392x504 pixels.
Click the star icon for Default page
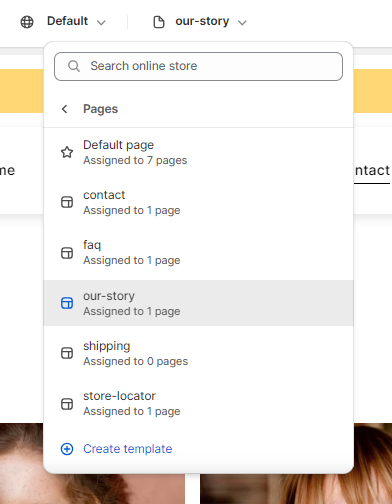click(x=67, y=152)
